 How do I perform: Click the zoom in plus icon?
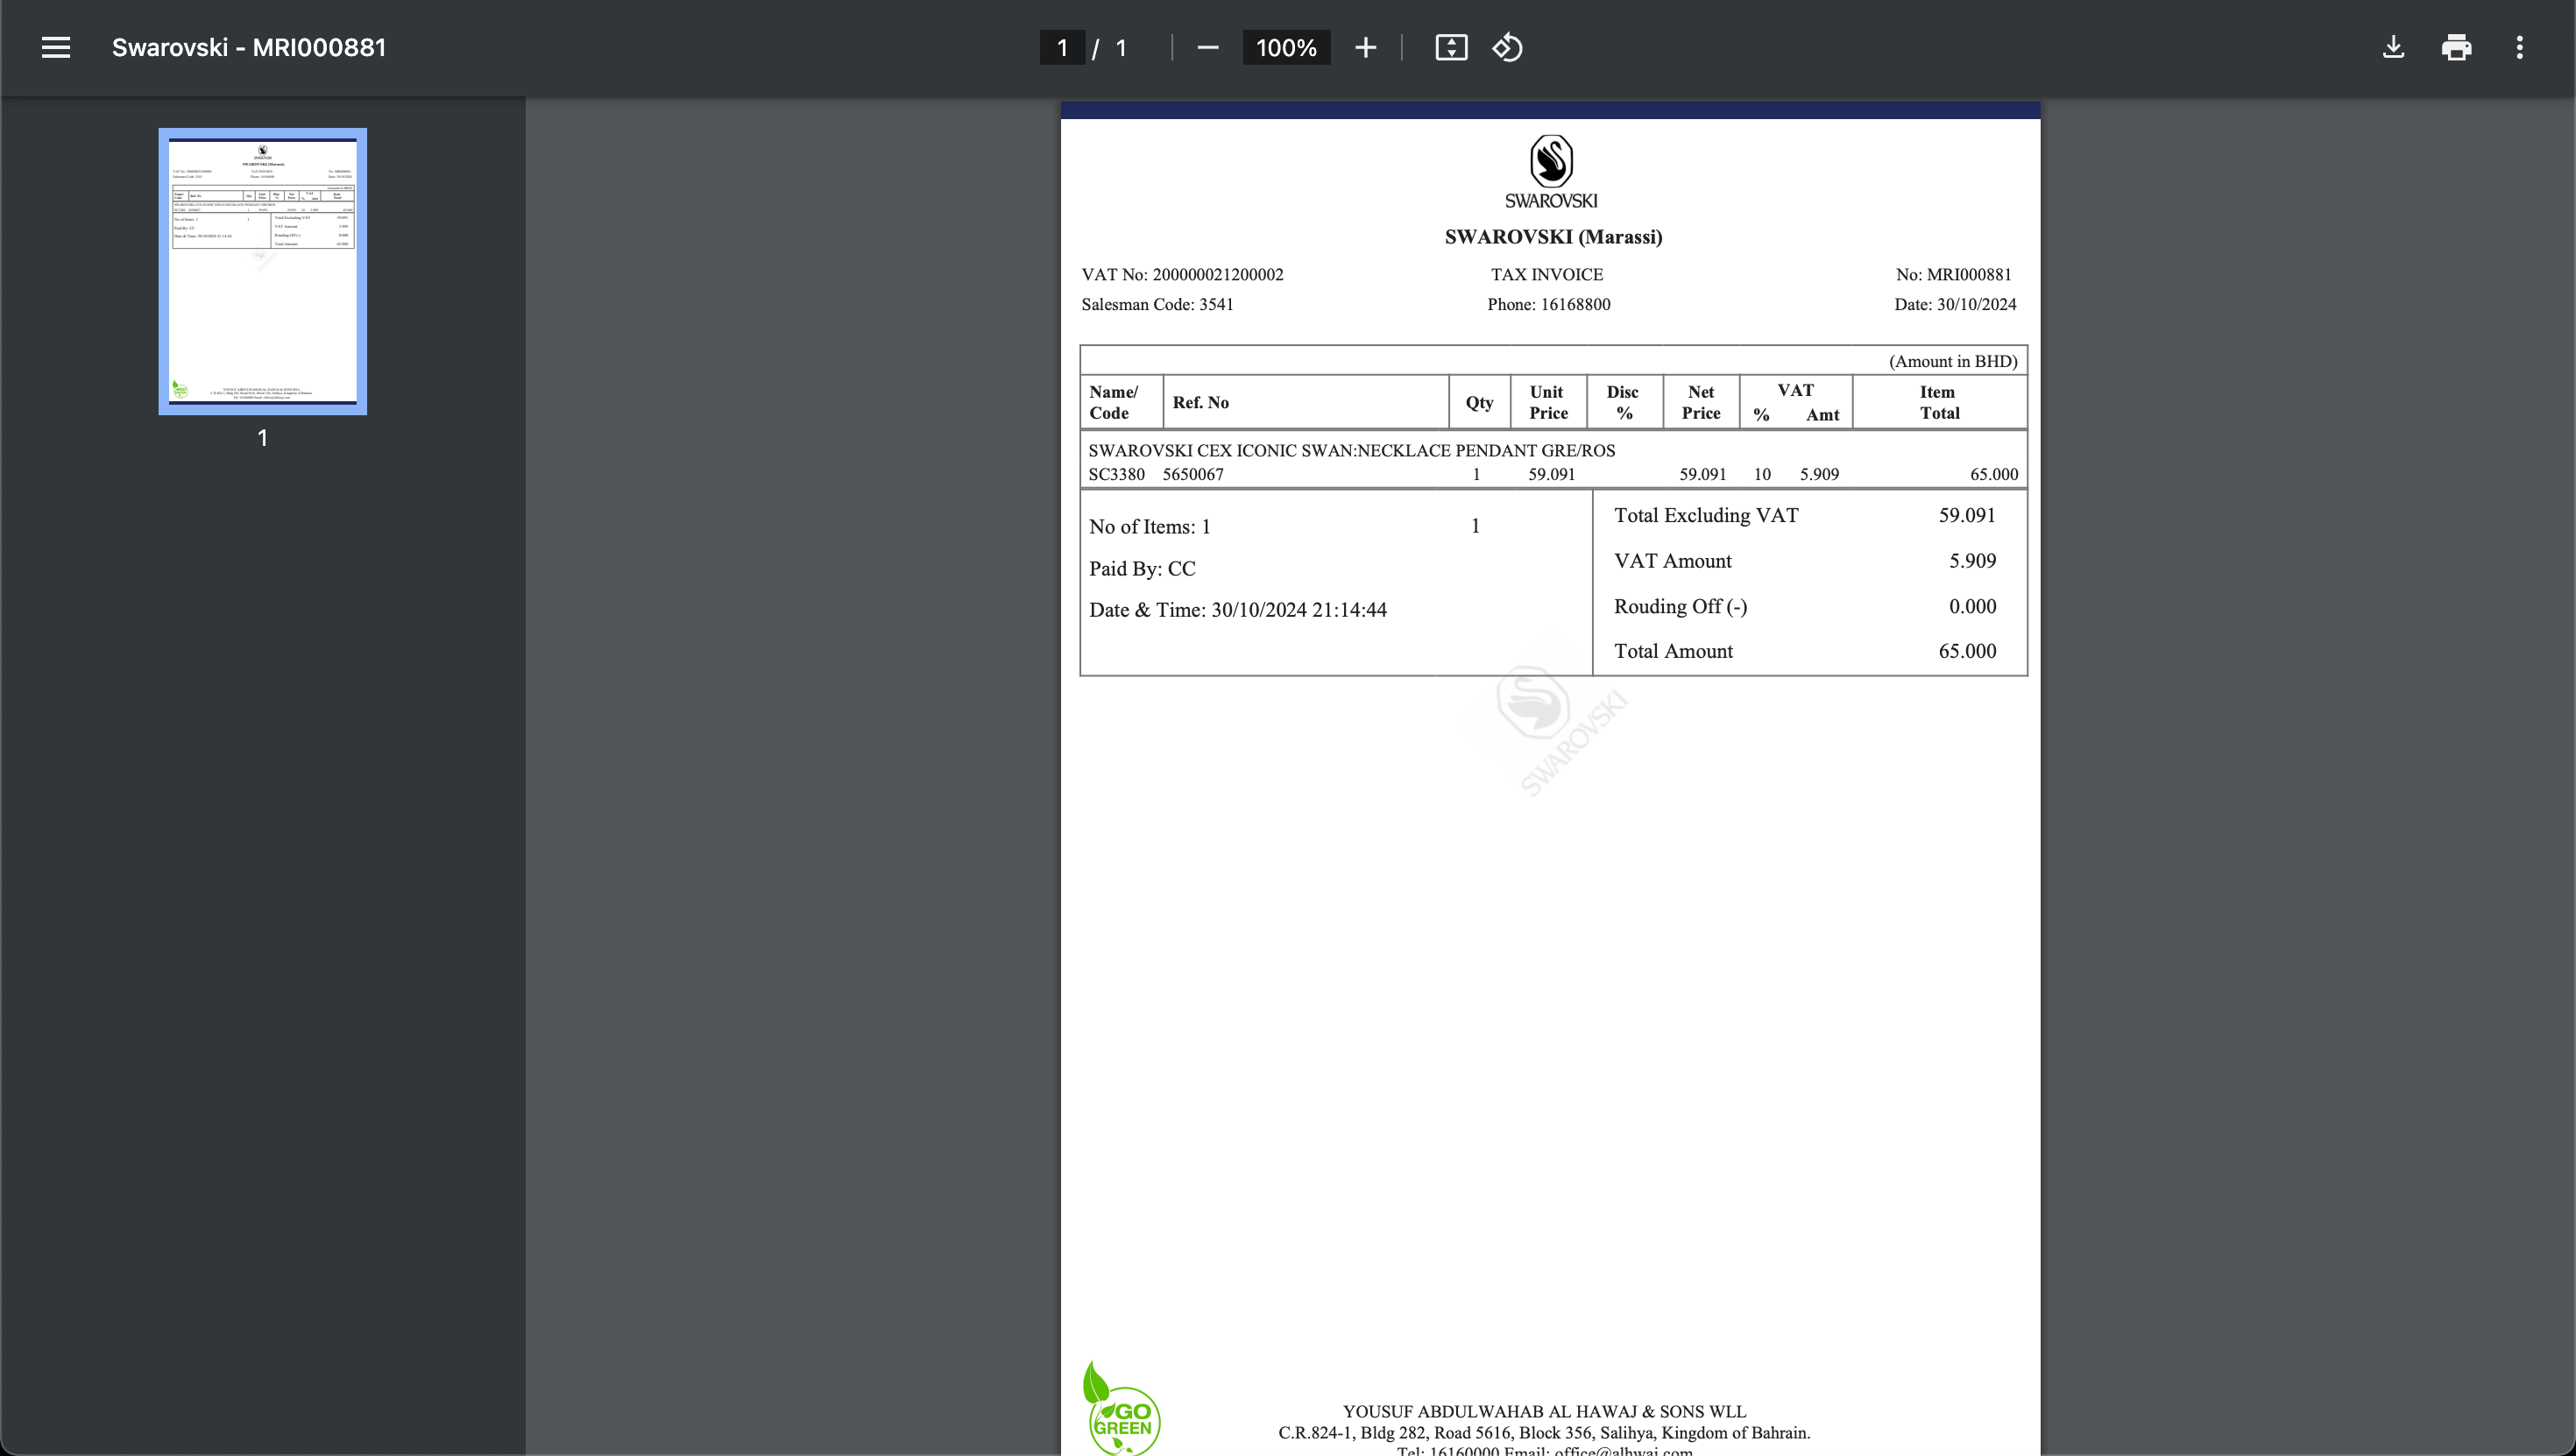[x=1365, y=47]
